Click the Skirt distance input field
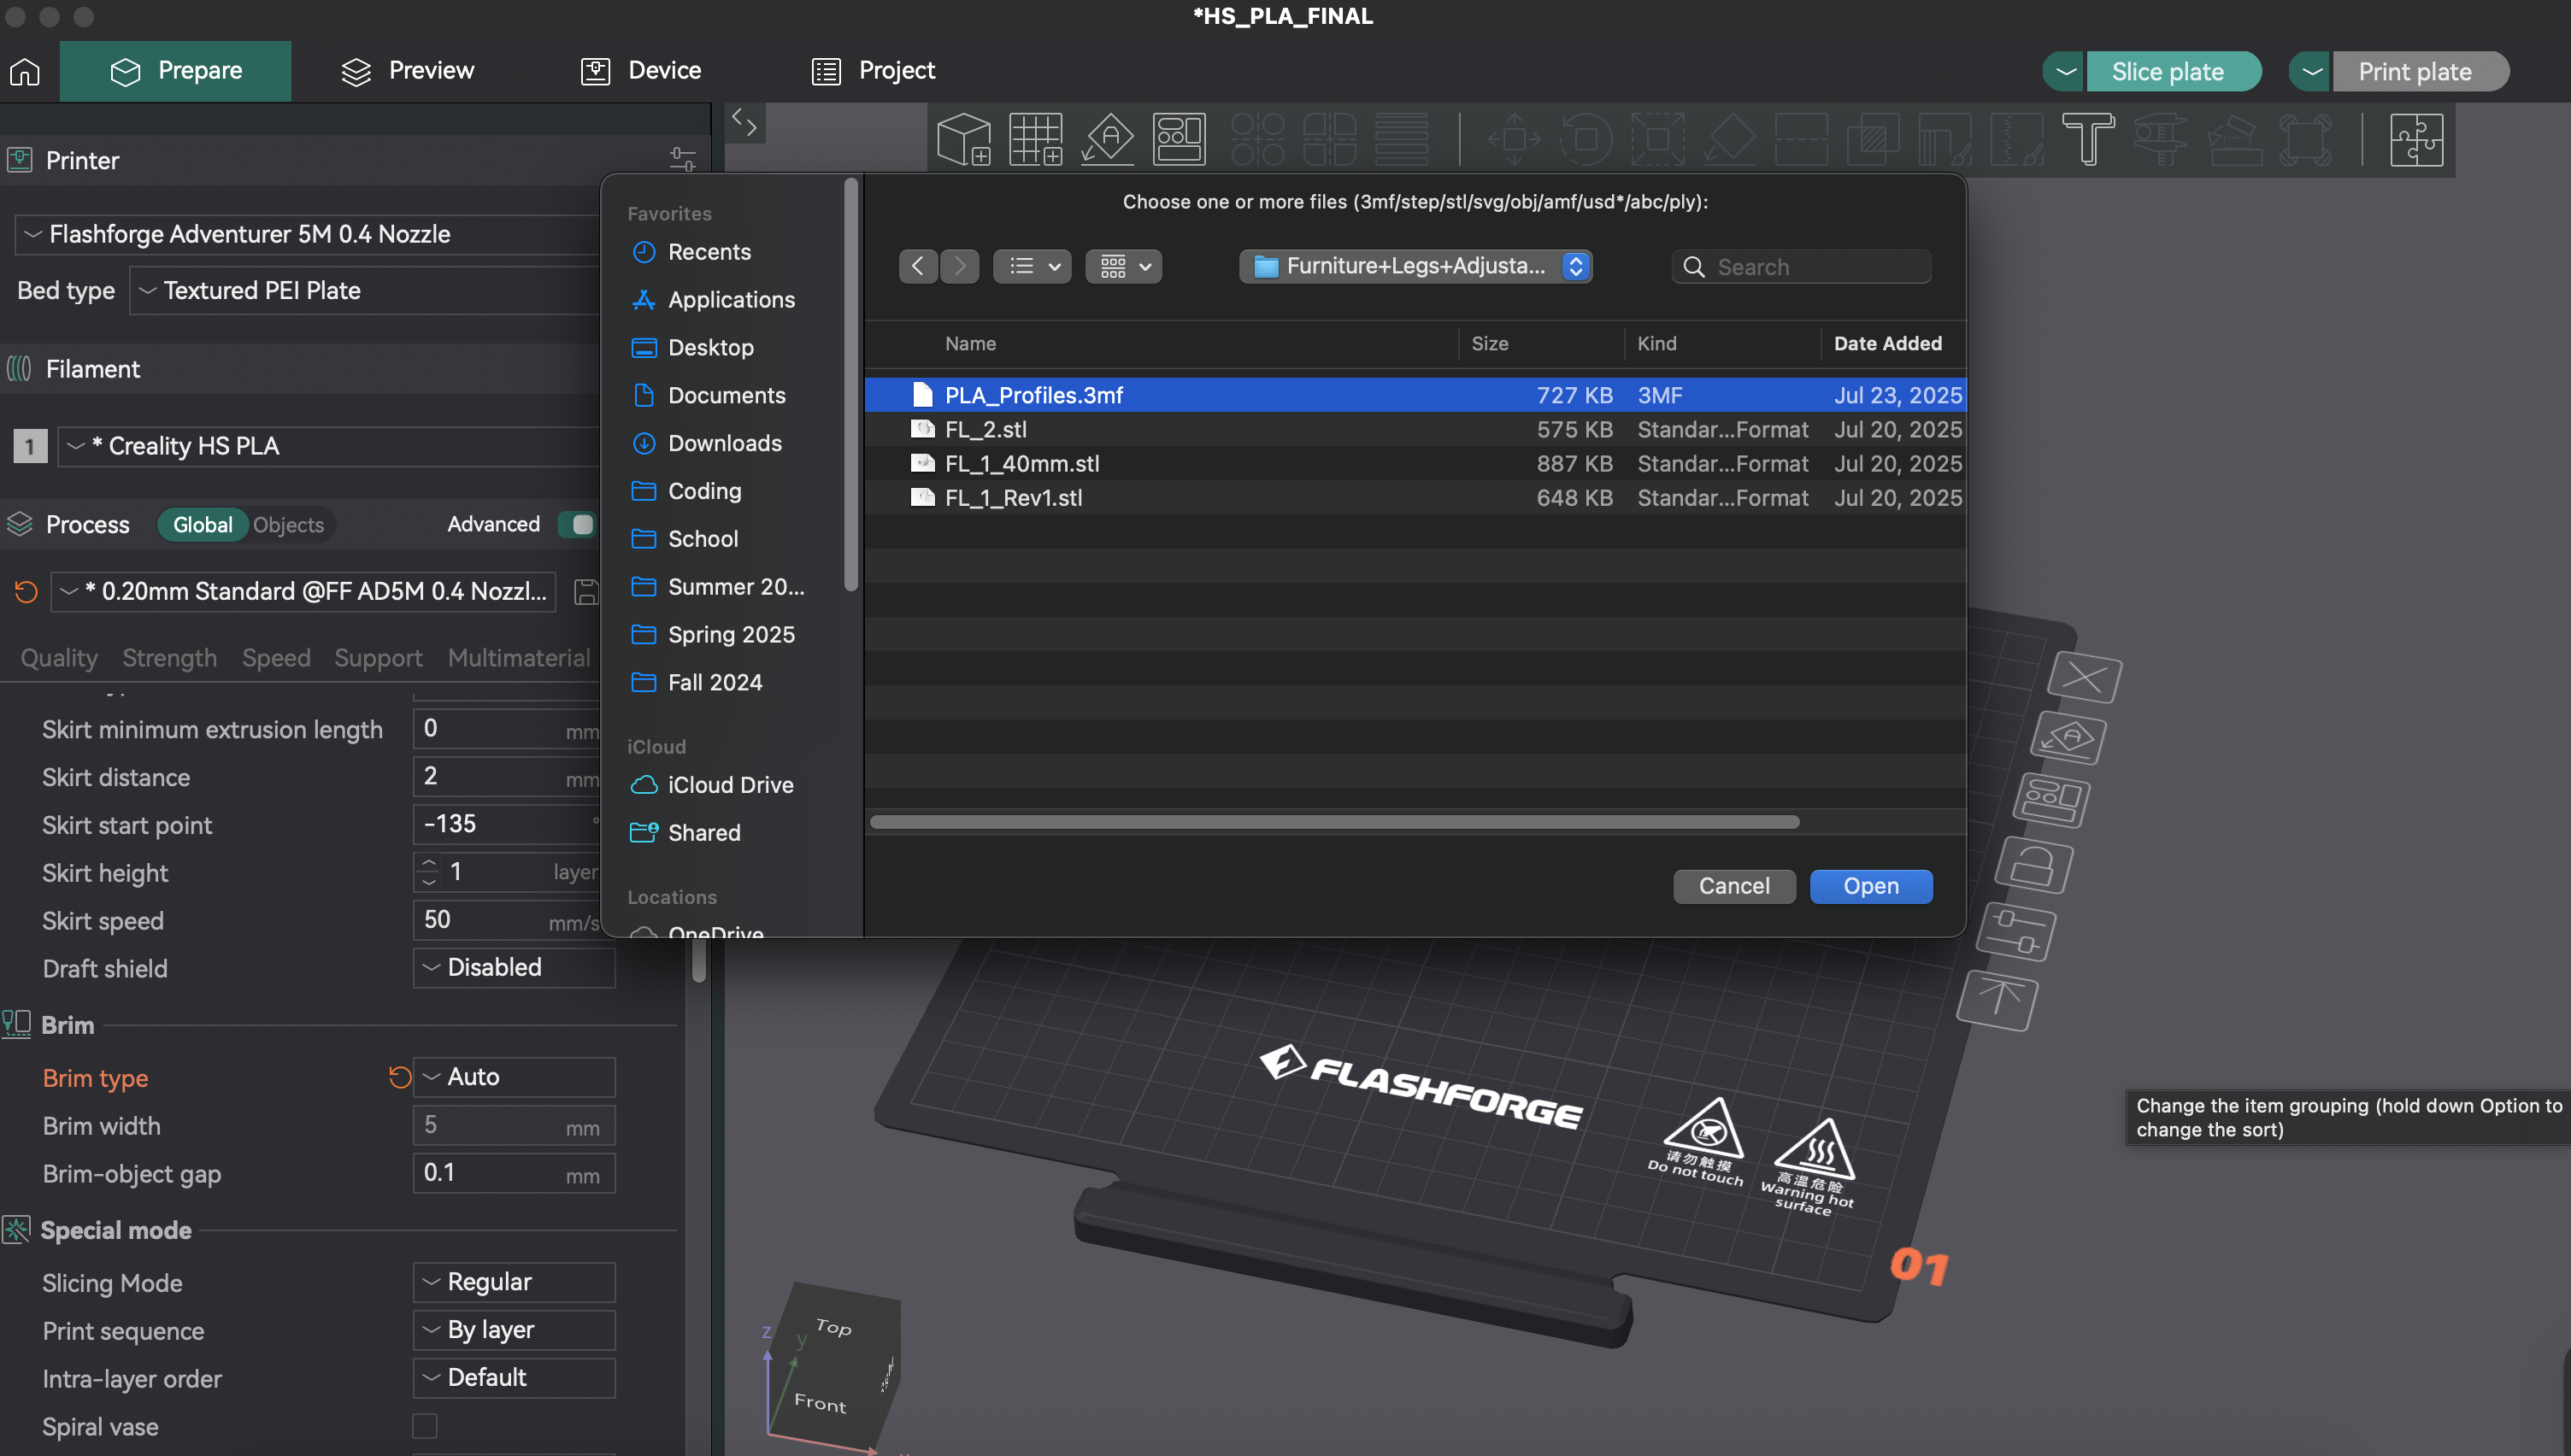The width and height of the screenshot is (2571, 1456). pos(507,777)
